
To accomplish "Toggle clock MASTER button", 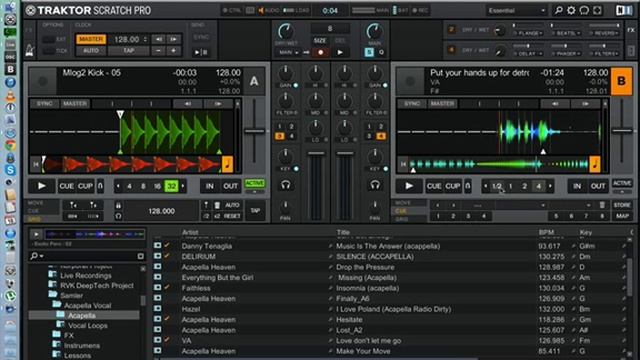I will point(91,39).
